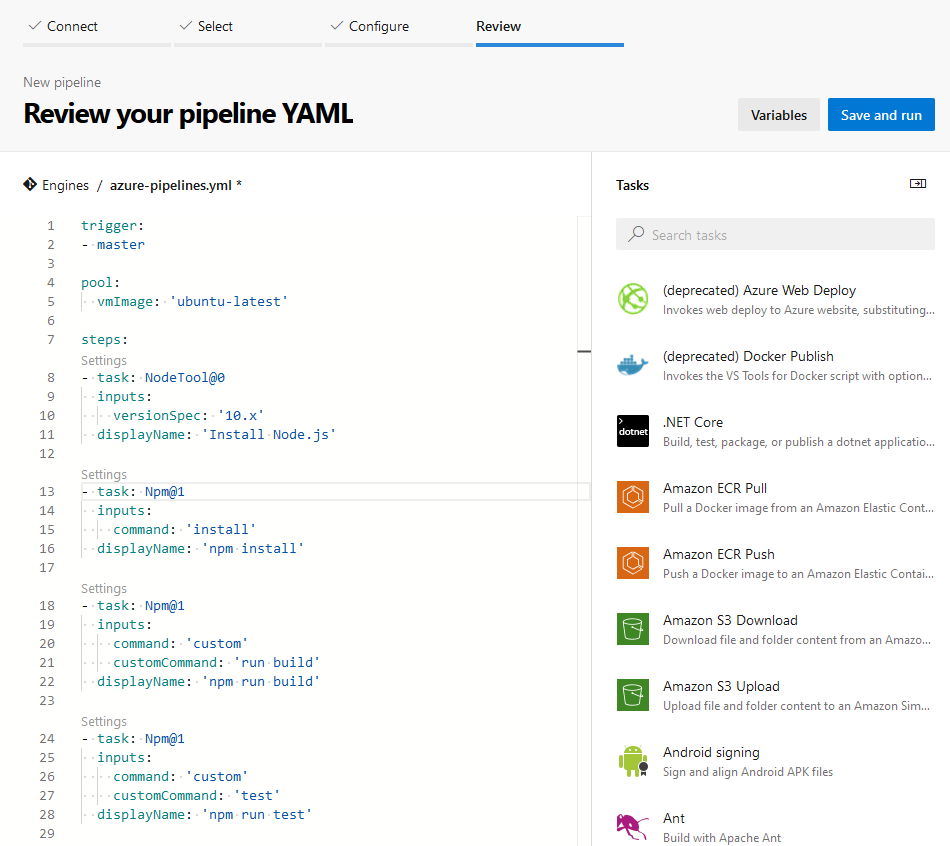Click the Ant task icon
This screenshot has width=950, height=846.
pos(632,826)
